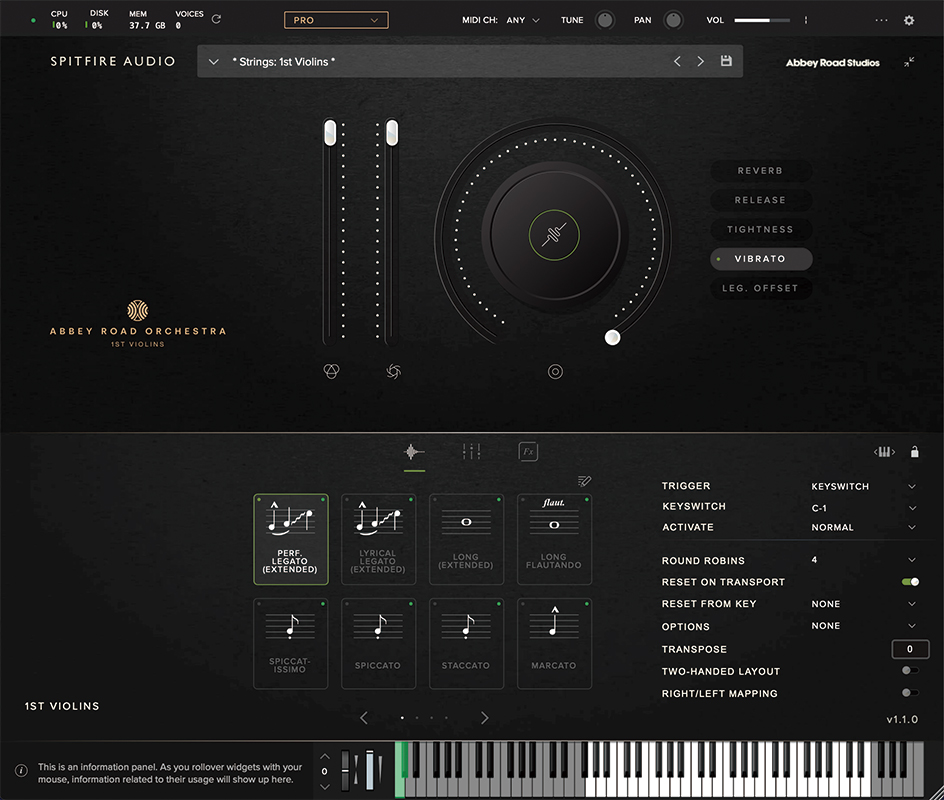Screen dimensions: 944x800
Task: Select Lyrical Legato (Extended) articulation
Action: coord(379,539)
